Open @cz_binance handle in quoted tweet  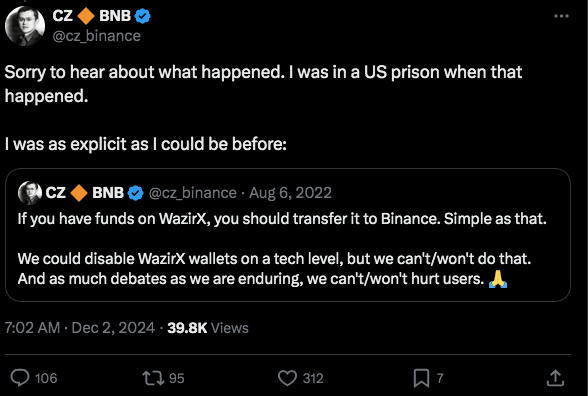pos(193,193)
